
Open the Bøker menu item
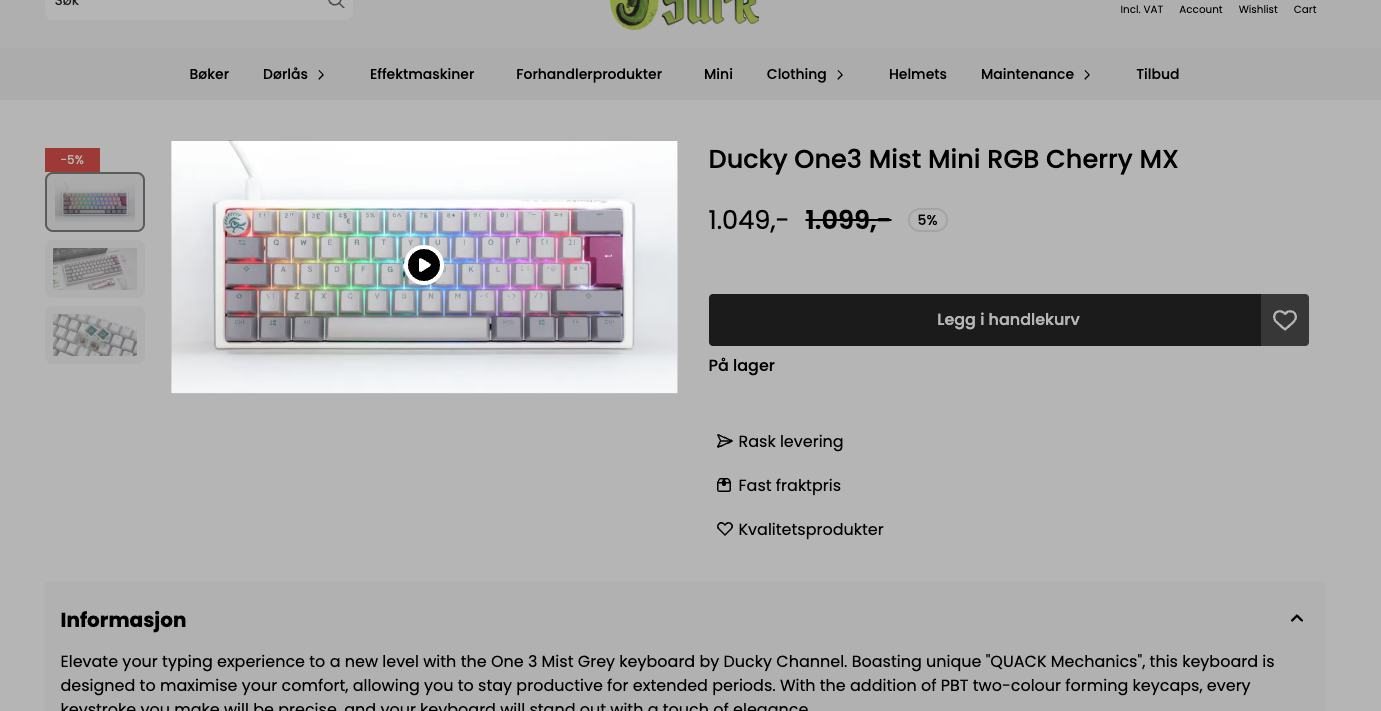coord(209,74)
